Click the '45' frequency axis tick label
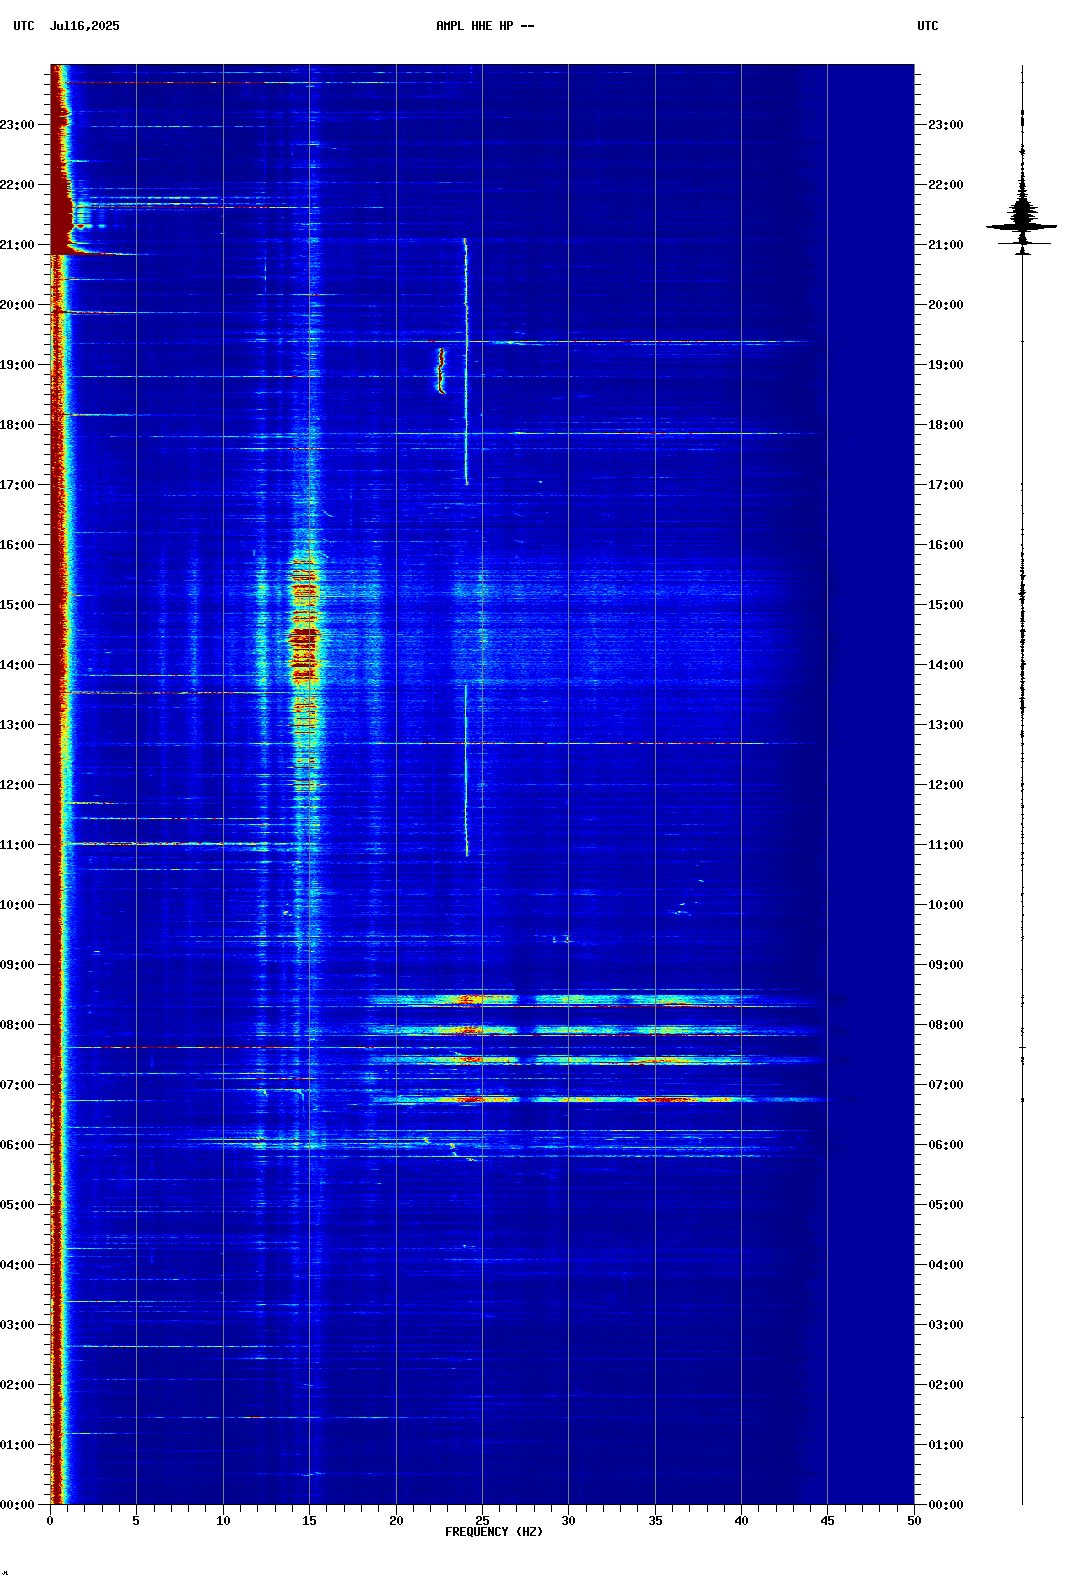Viewport: 1066px width, 1584px height. coord(828,1521)
